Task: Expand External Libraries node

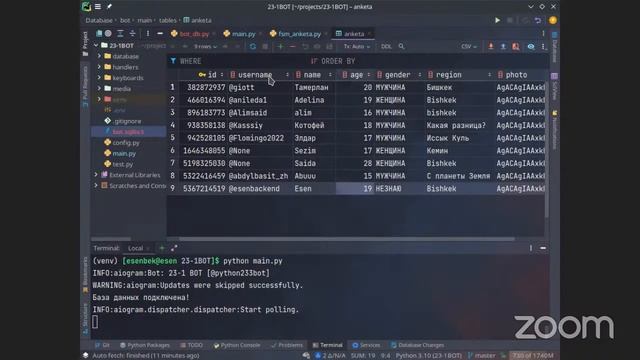Action: coord(96,175)
